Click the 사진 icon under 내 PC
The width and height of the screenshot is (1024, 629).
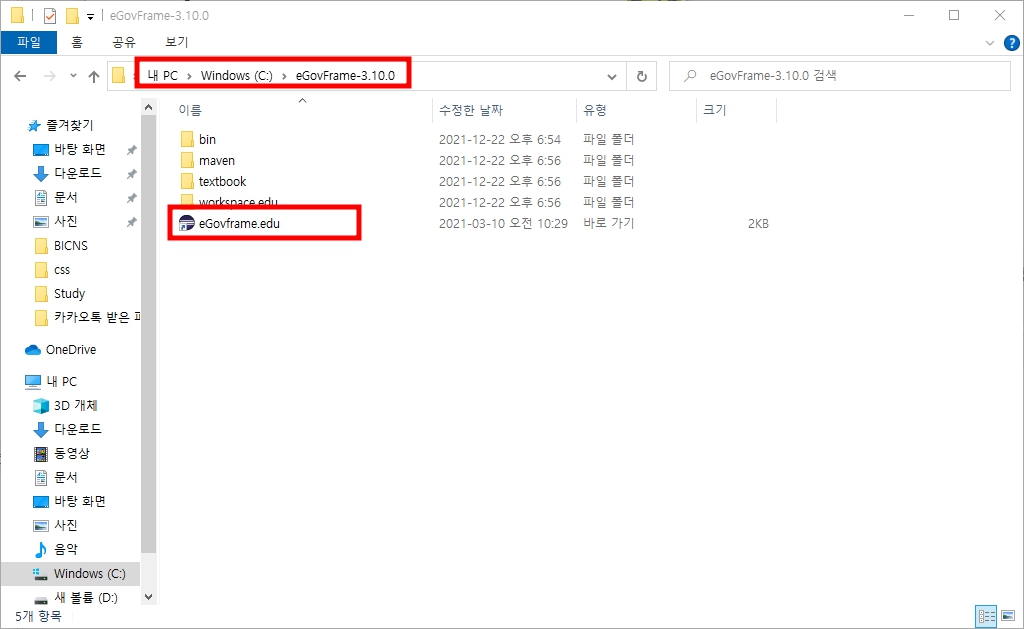pos(40,526)
